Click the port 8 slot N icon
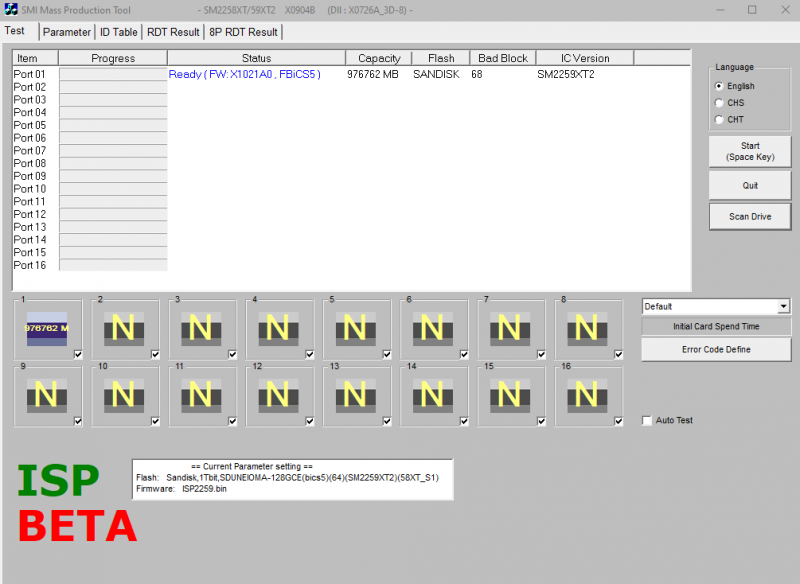Image resolution: width=800 pixels, height=584 pixels. pyautogui.click(x=586, y=328)
